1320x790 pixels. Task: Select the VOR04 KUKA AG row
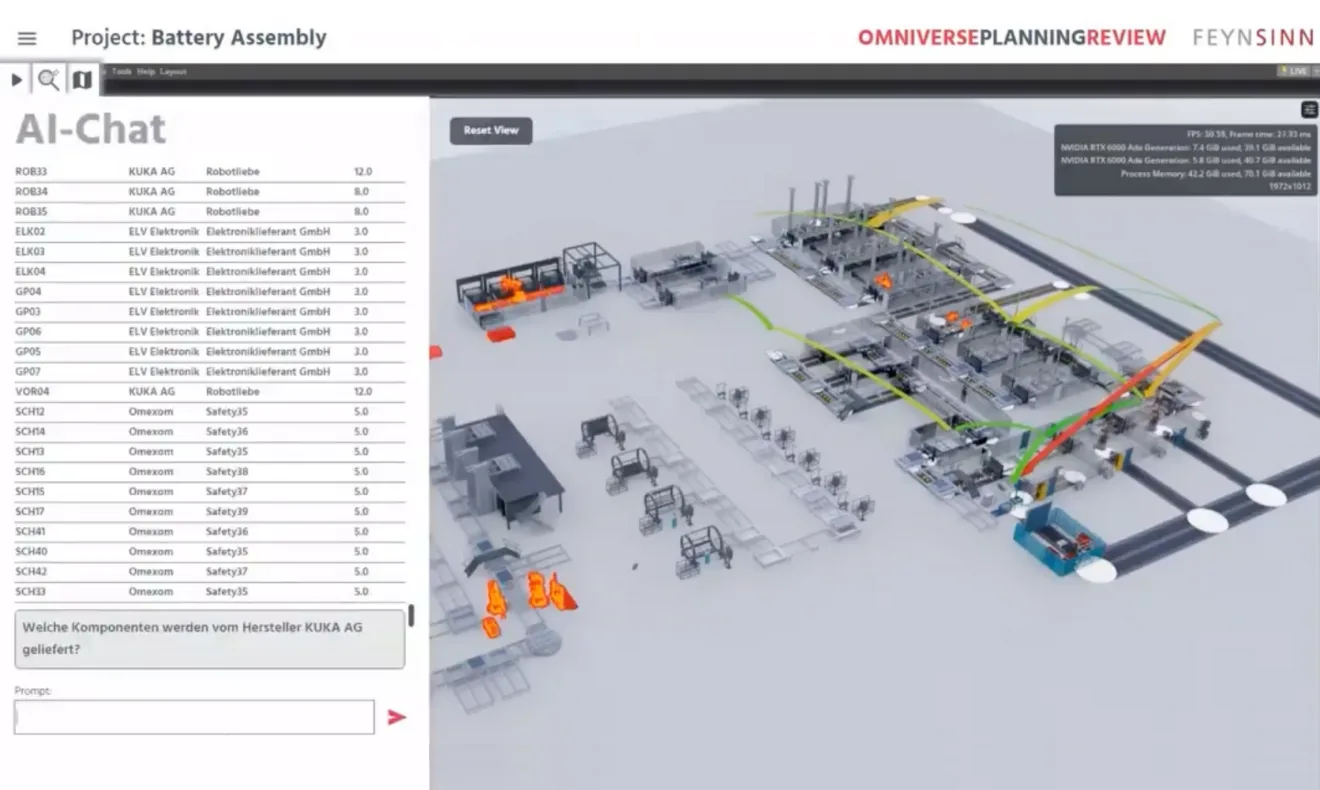coord(210,392)
